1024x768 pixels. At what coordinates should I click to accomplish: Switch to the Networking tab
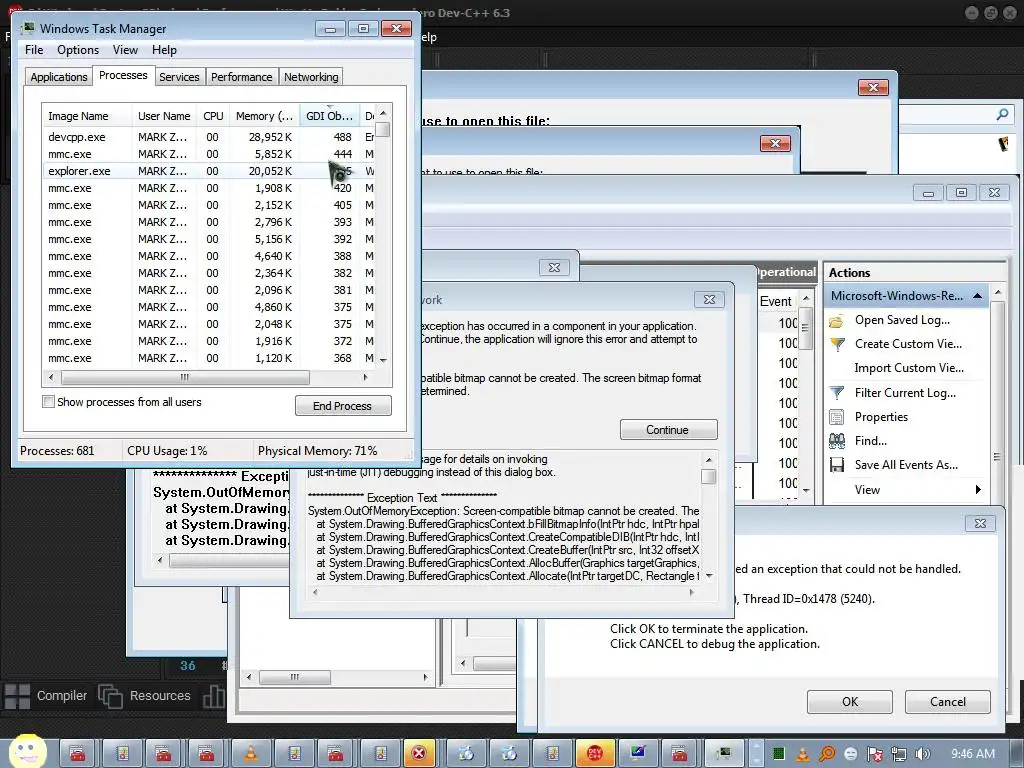pyautogui.click(x=311, y=77)
